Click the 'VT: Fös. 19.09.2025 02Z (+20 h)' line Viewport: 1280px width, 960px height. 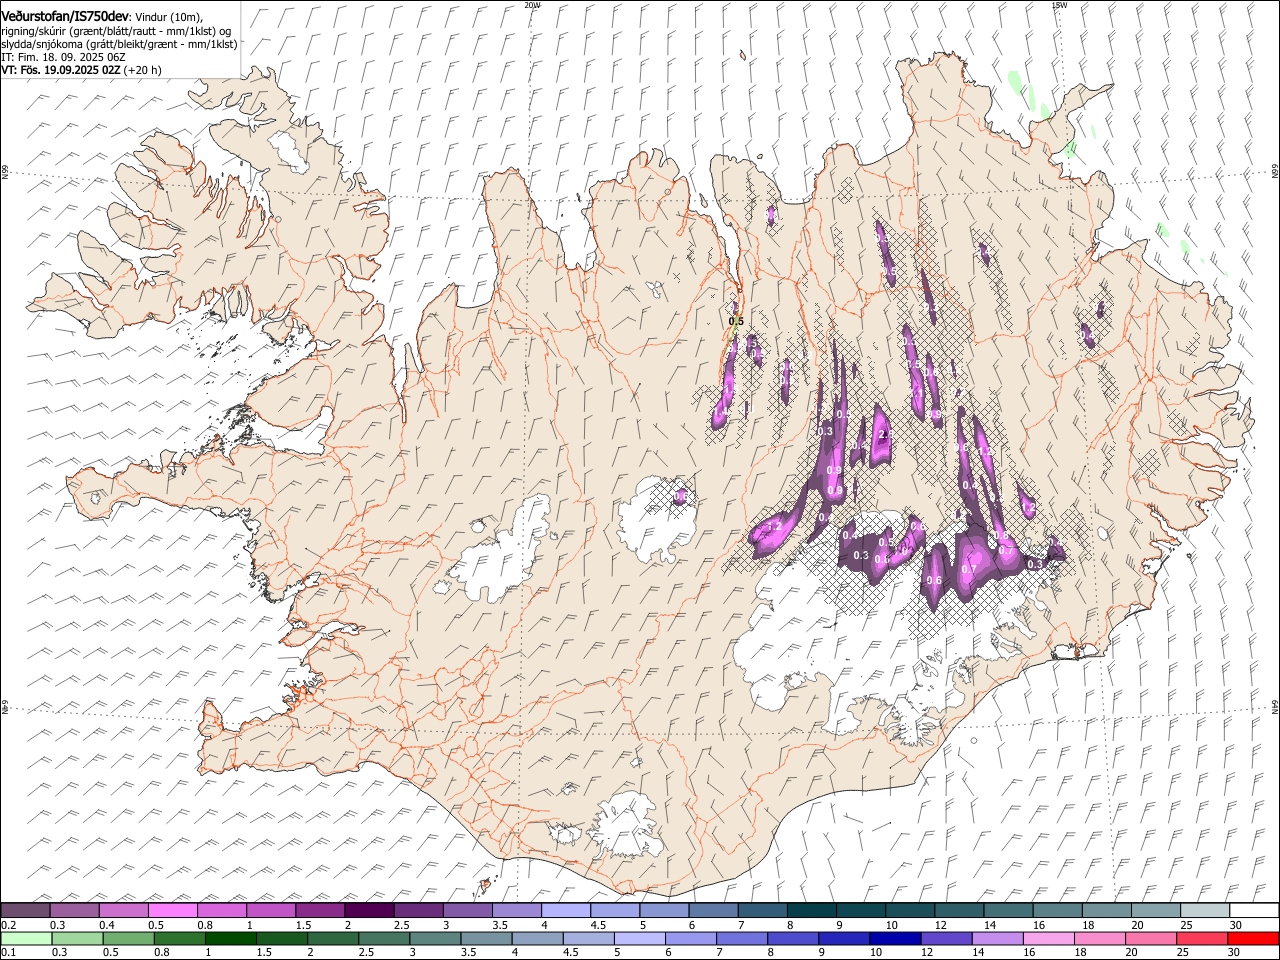pos(81,70)
